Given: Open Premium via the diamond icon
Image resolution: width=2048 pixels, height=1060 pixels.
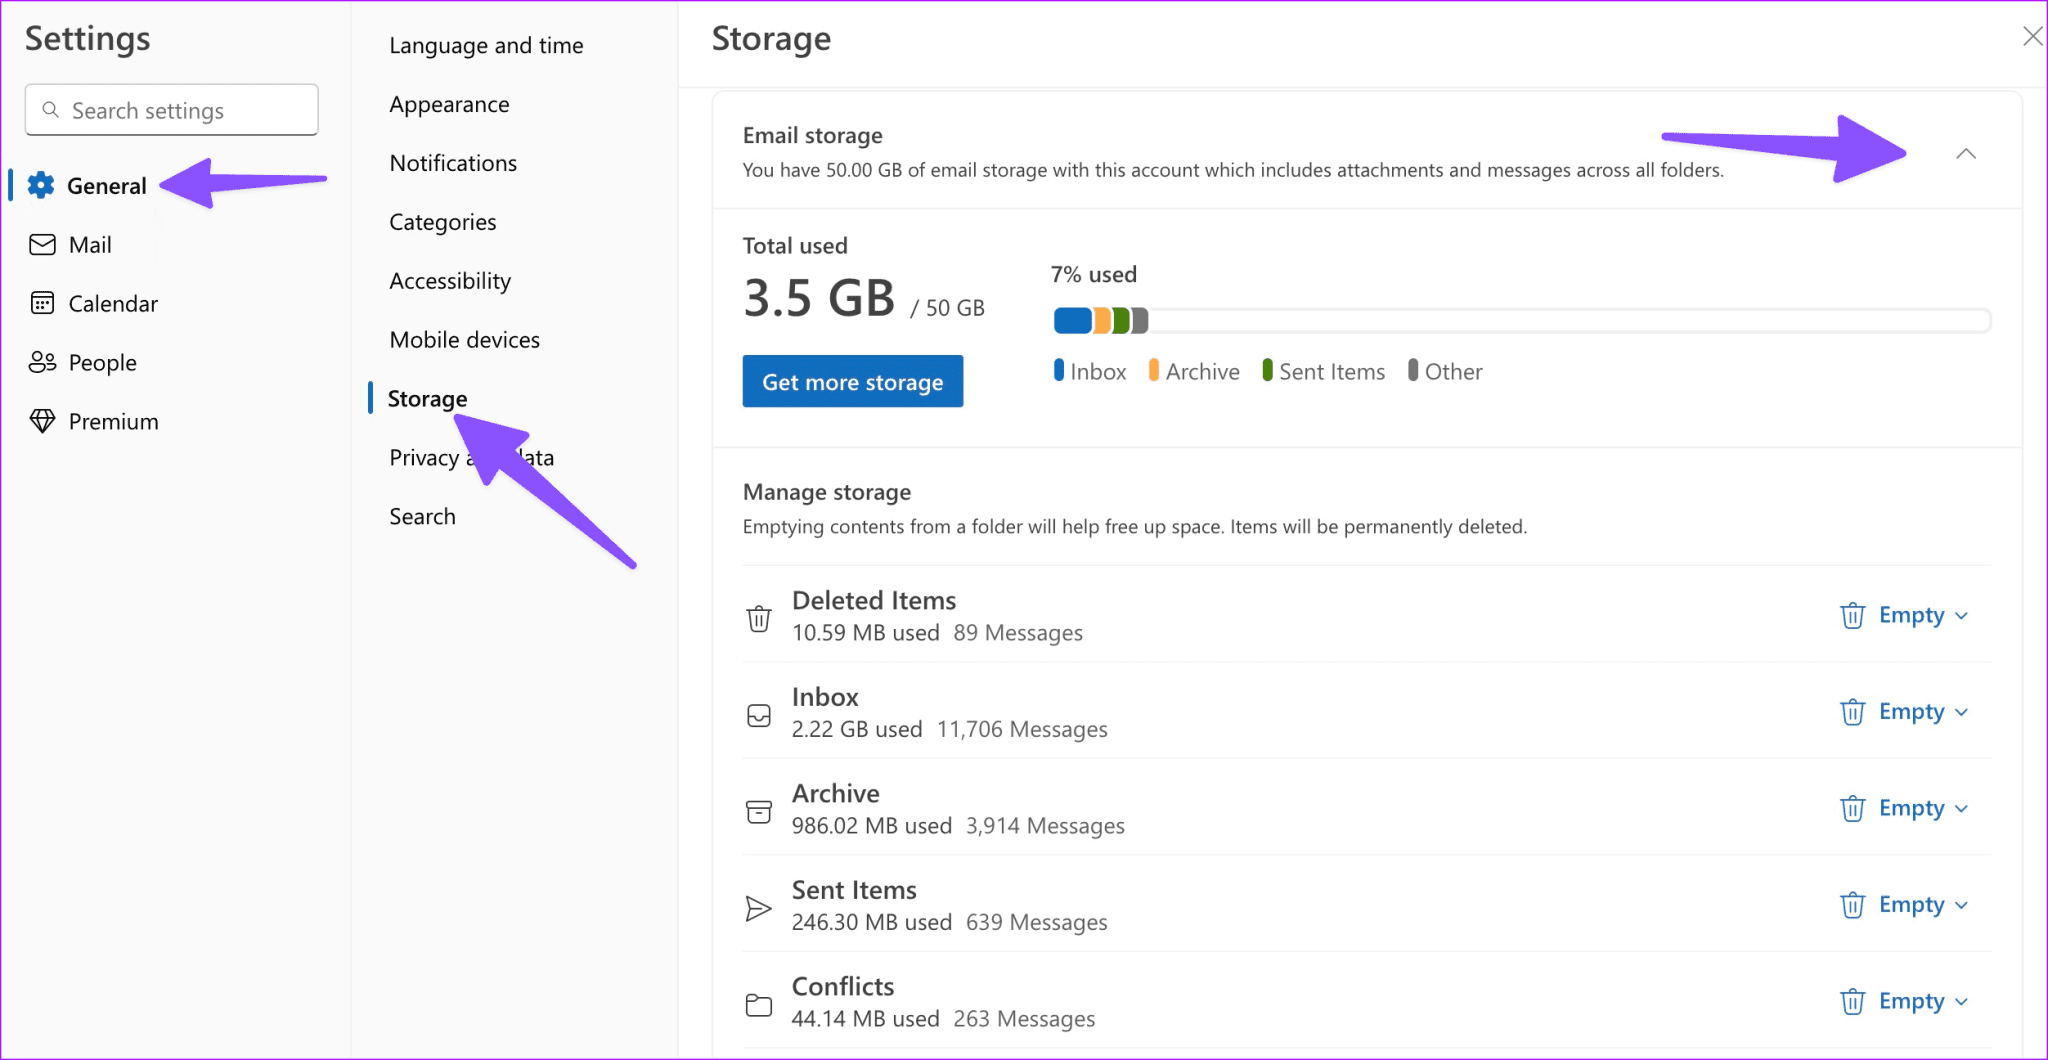Looking at the screenshot, I should pos(43,420).
